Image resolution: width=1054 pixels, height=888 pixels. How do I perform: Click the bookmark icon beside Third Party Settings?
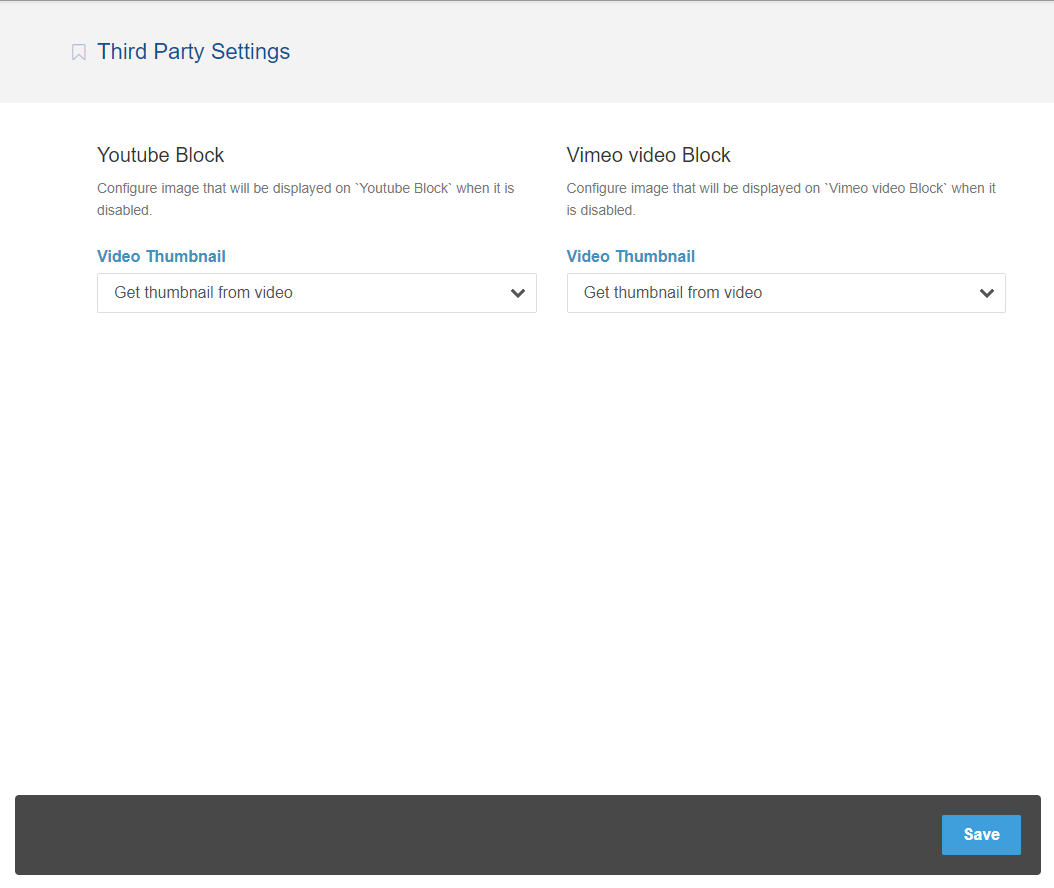click(79, 52)
